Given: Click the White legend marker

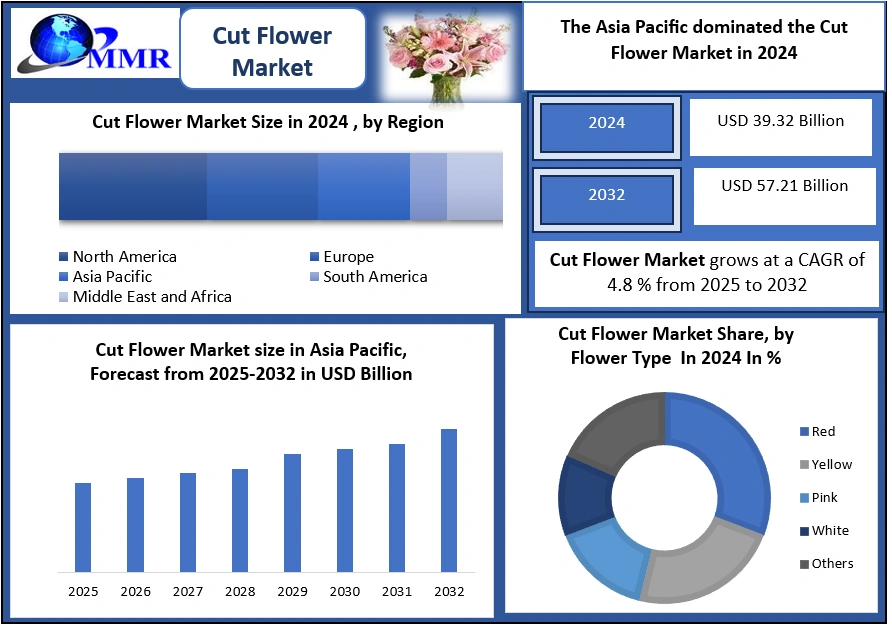Looking at the screenshot, I should (804, 531).
